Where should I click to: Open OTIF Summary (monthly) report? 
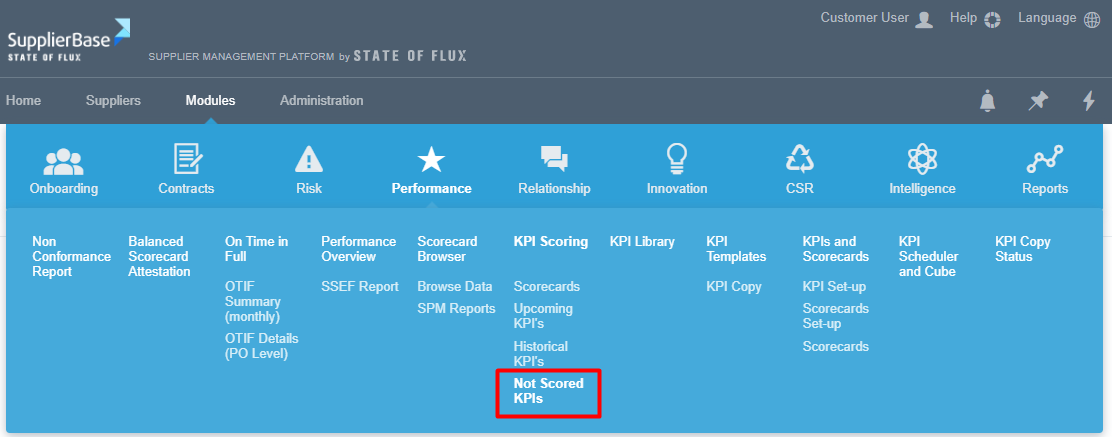coord(253,301)
